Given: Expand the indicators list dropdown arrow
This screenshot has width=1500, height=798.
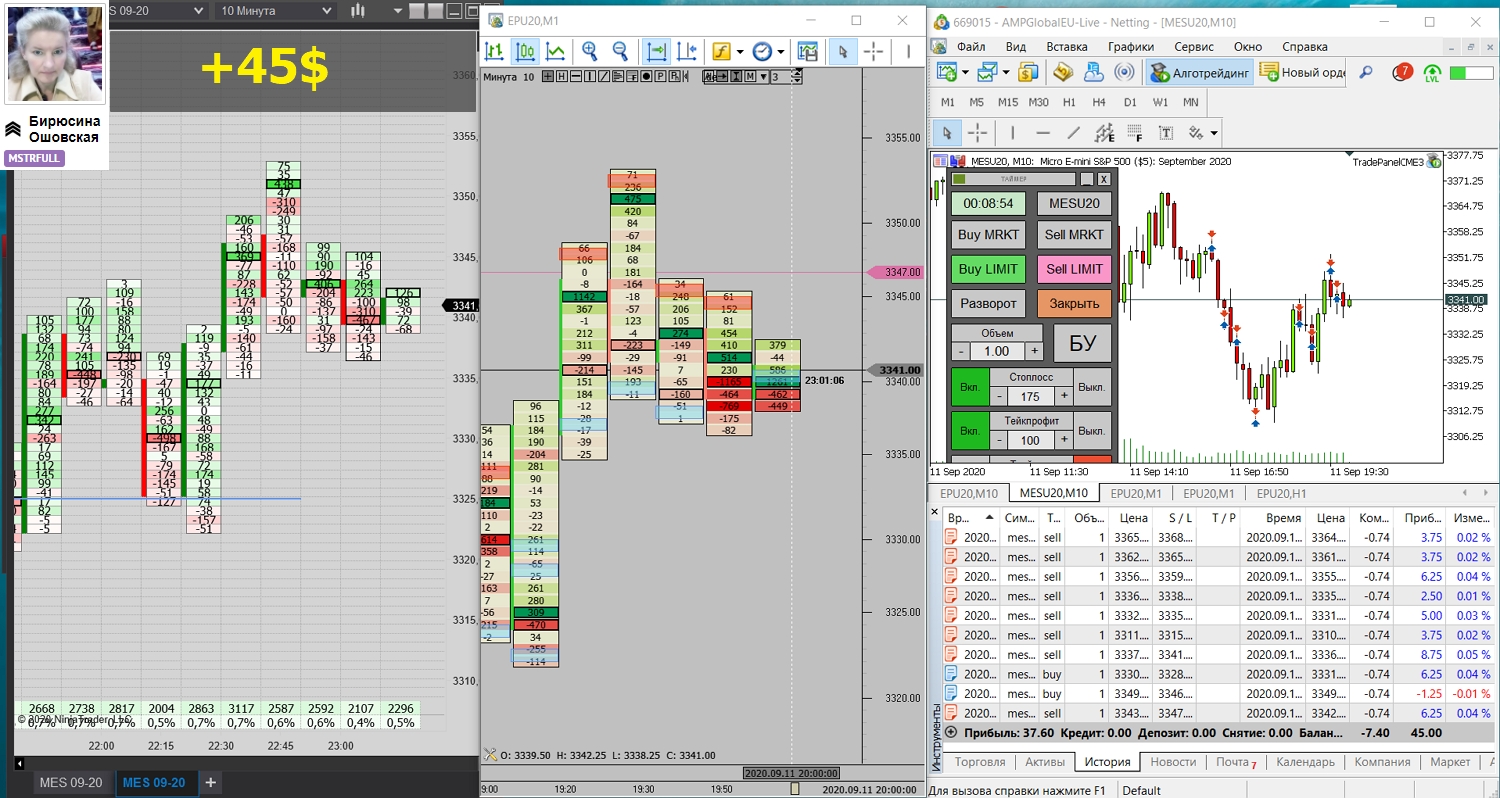Looking at the screenshot, I should [740, 52].
